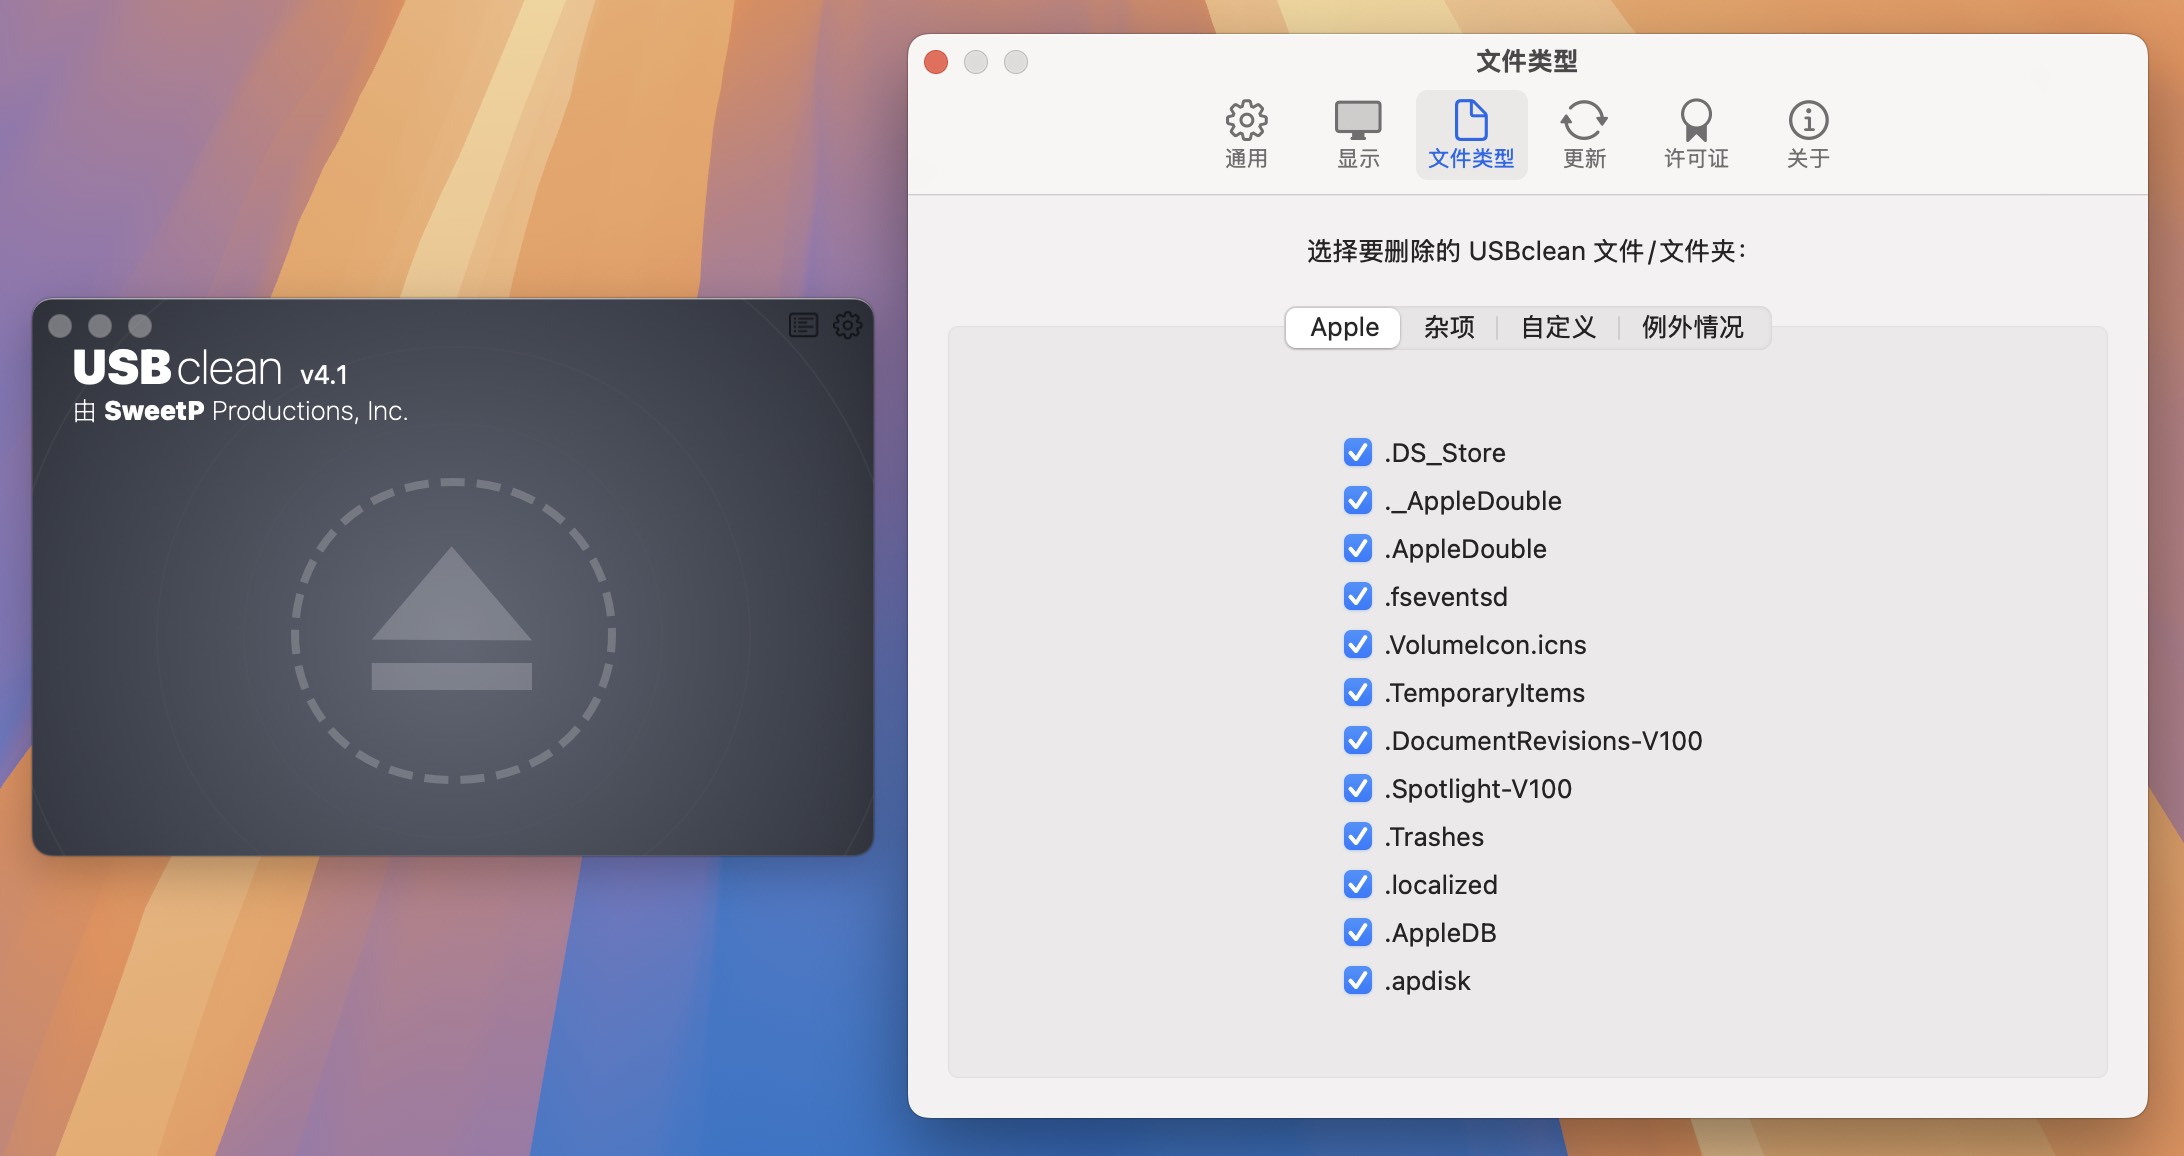Uncheck the .Trashes file type checkbox
Screen dimensions: 2184x1156
[1358, 837]
